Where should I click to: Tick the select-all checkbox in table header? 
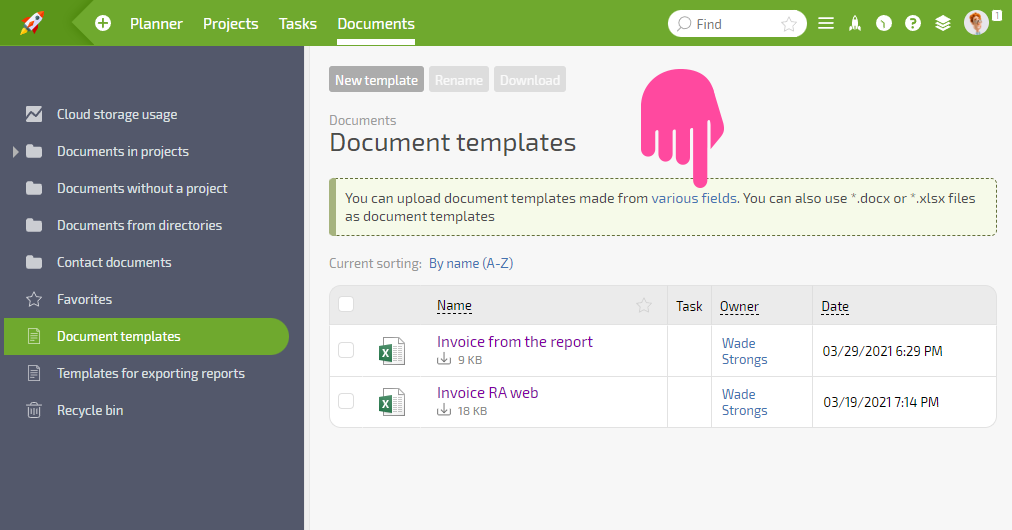point(346,304)
